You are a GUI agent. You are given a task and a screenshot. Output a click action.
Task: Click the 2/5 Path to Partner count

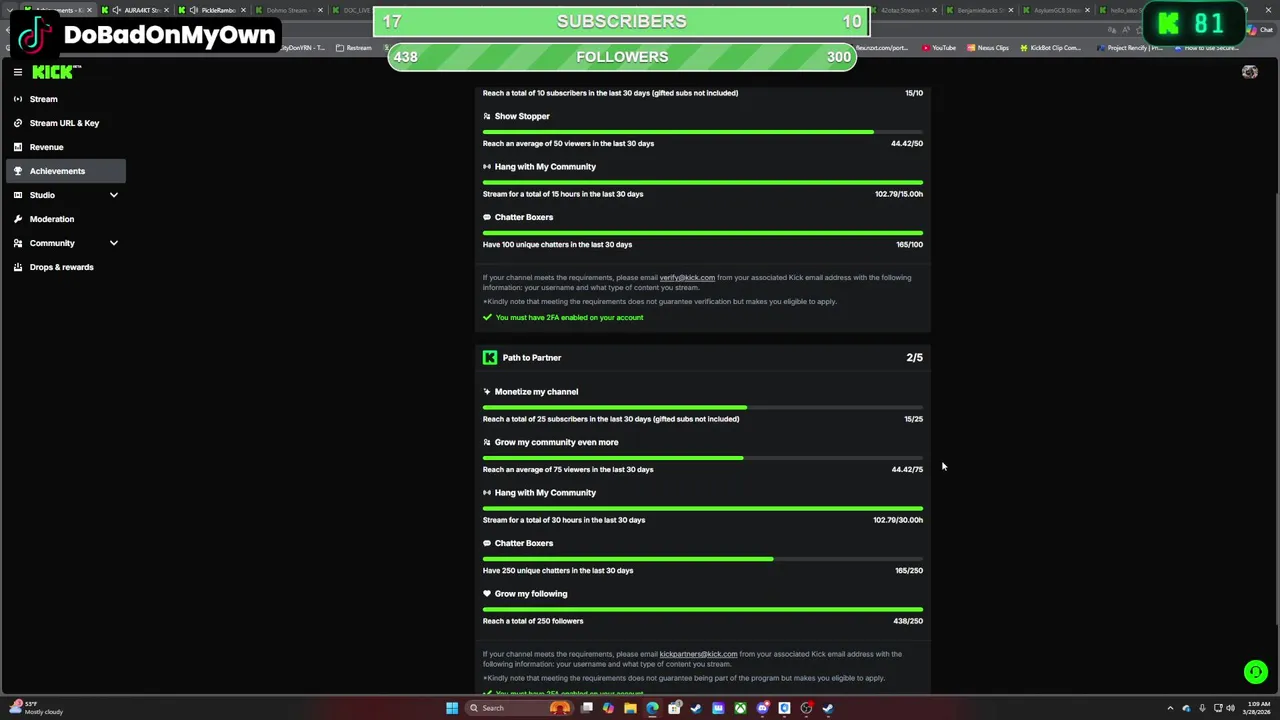(914, 357)
